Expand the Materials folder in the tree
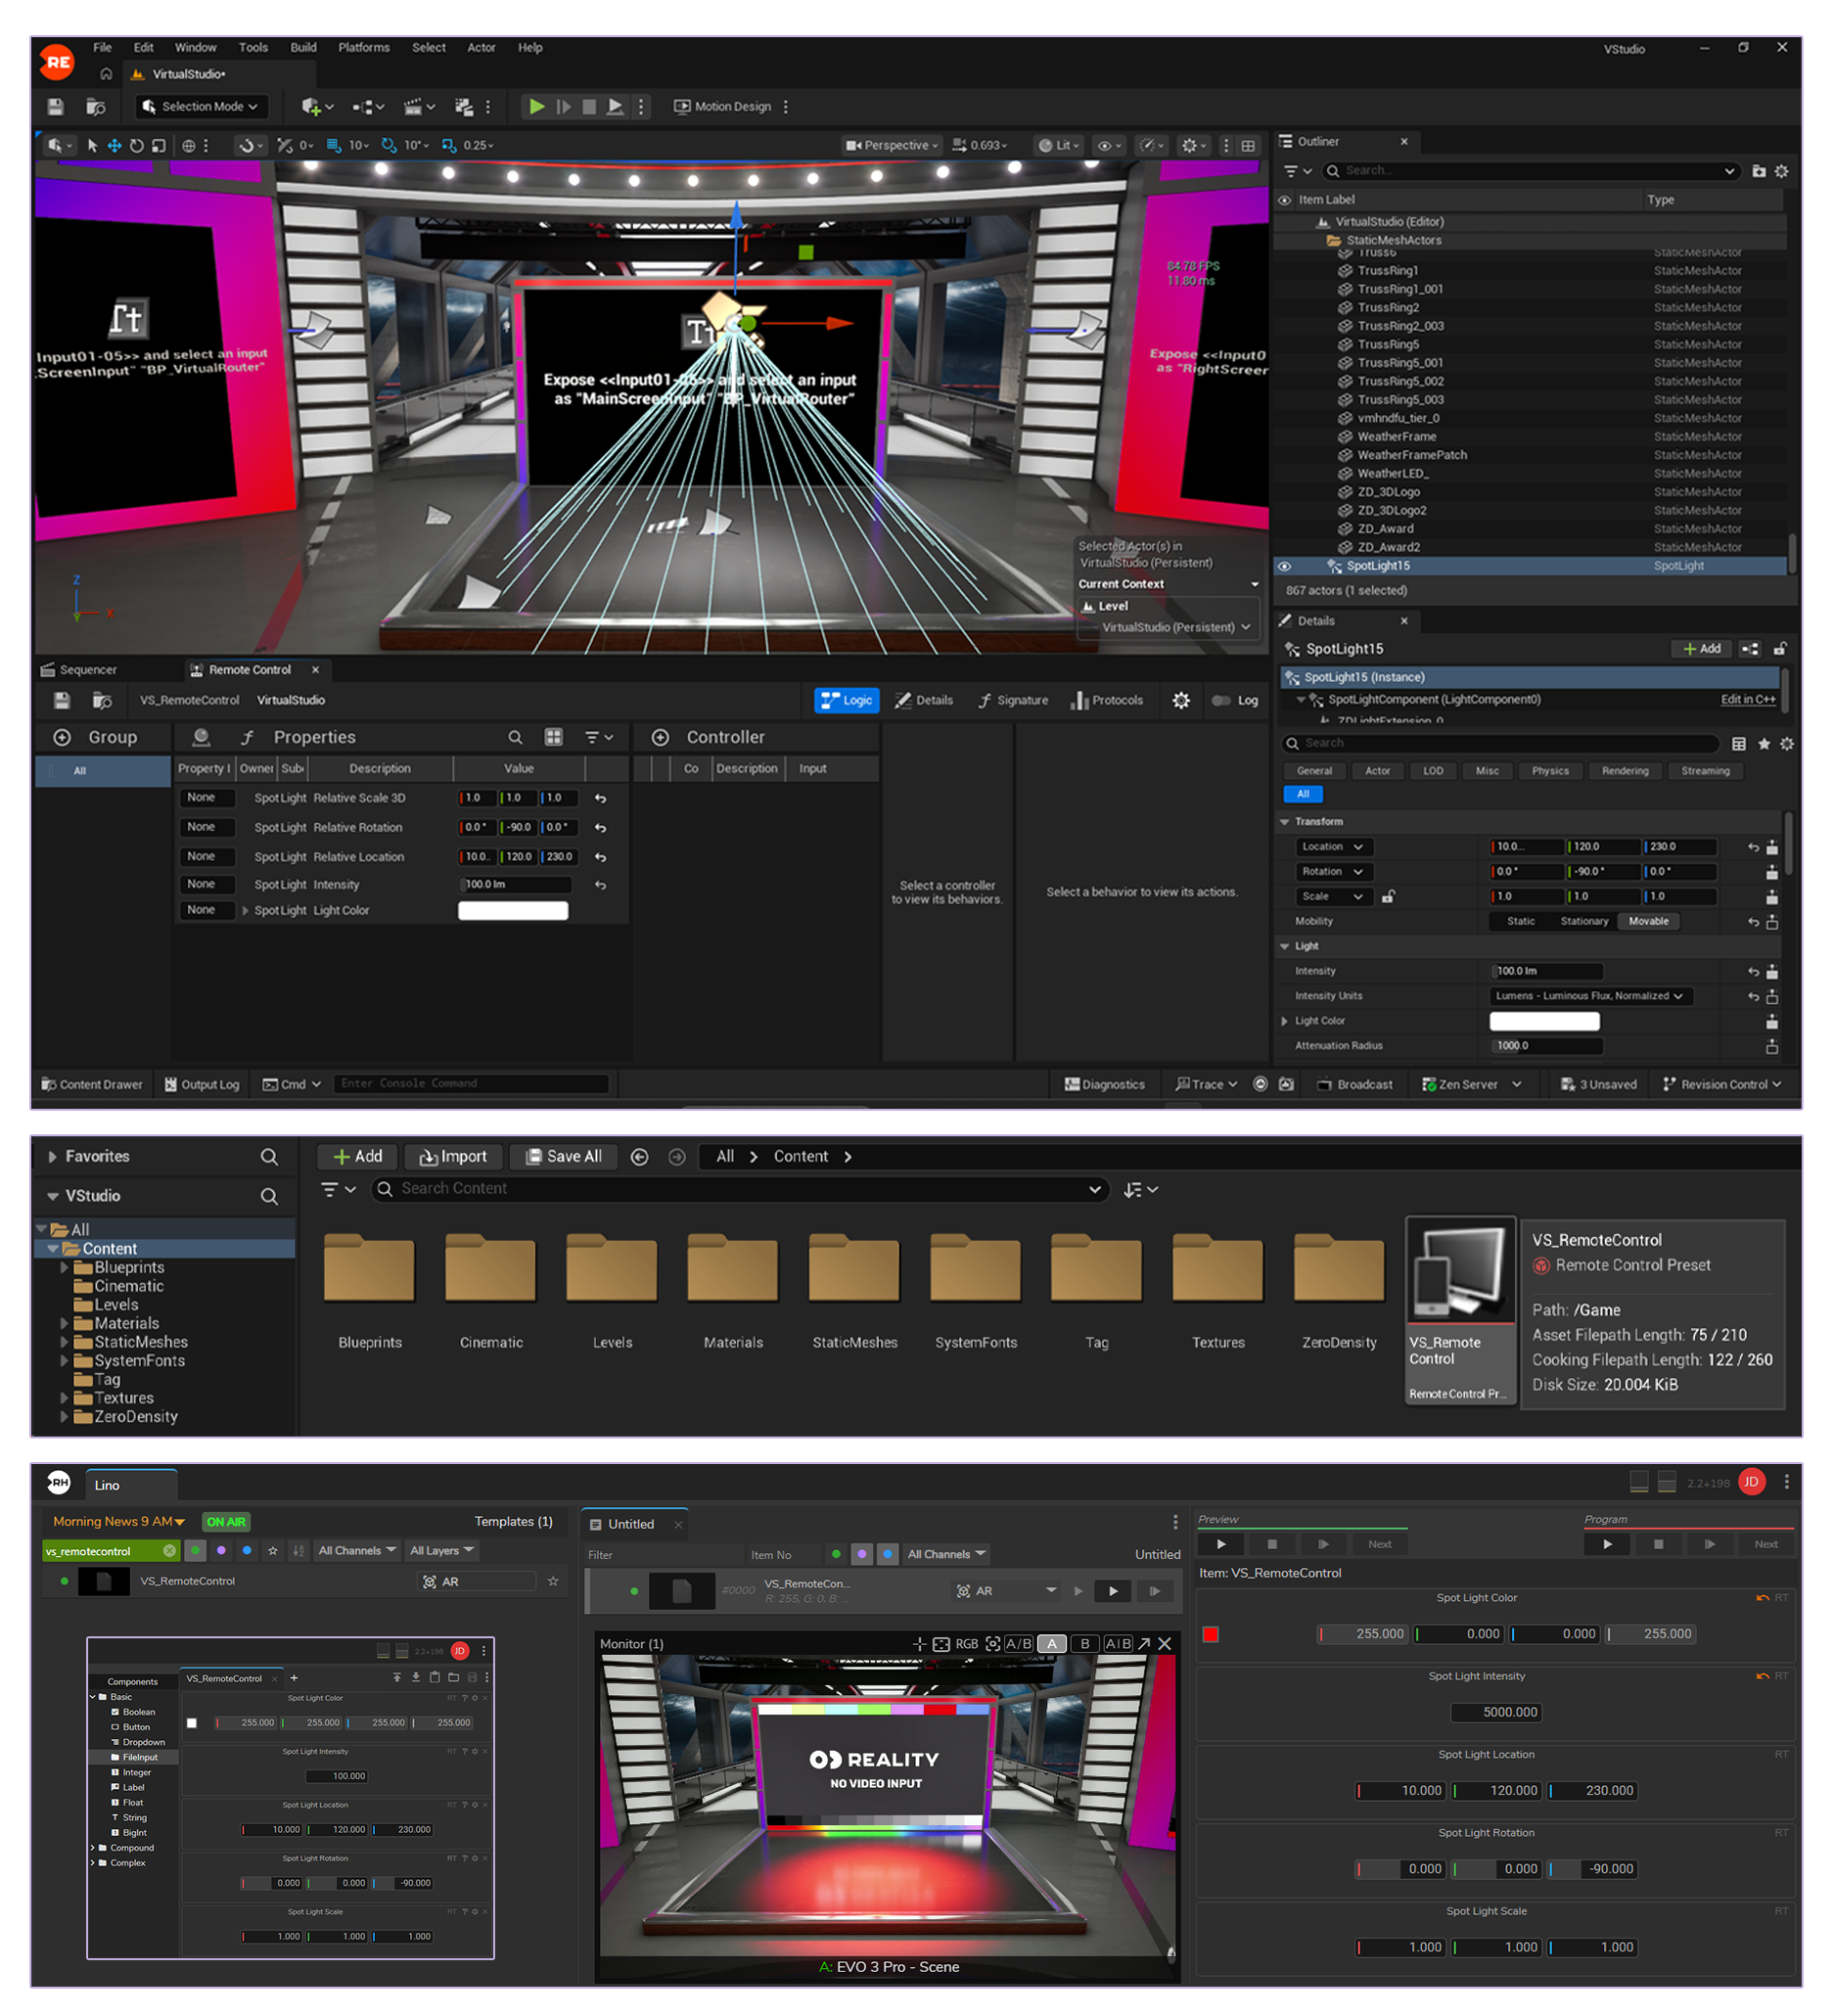1834x2016 pixels. (x=65, y=1323)
